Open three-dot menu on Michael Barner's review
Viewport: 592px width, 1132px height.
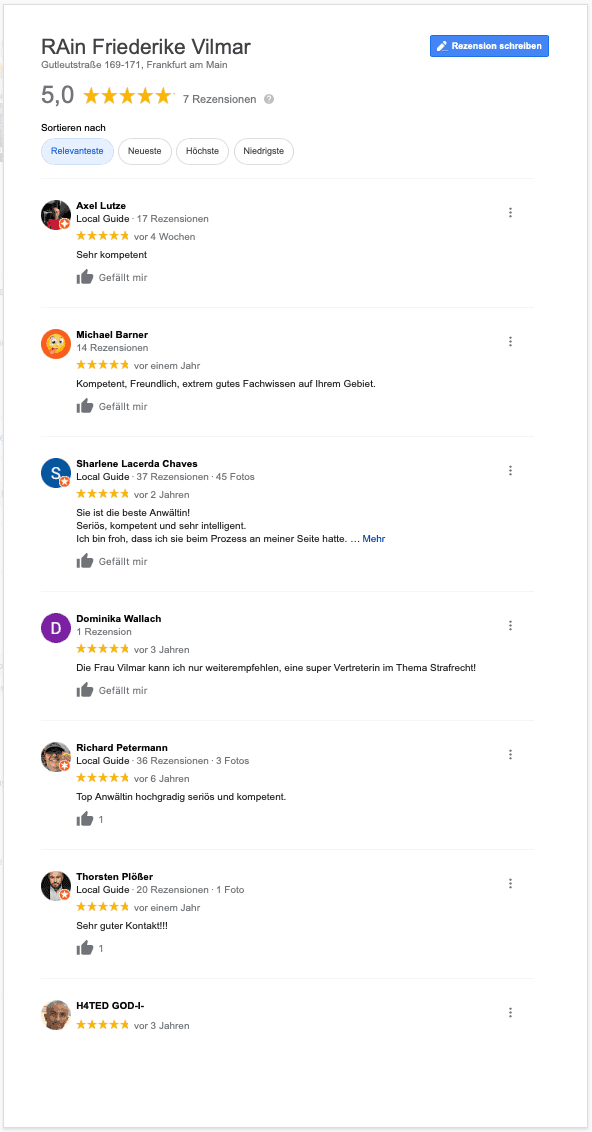(510, 341)
